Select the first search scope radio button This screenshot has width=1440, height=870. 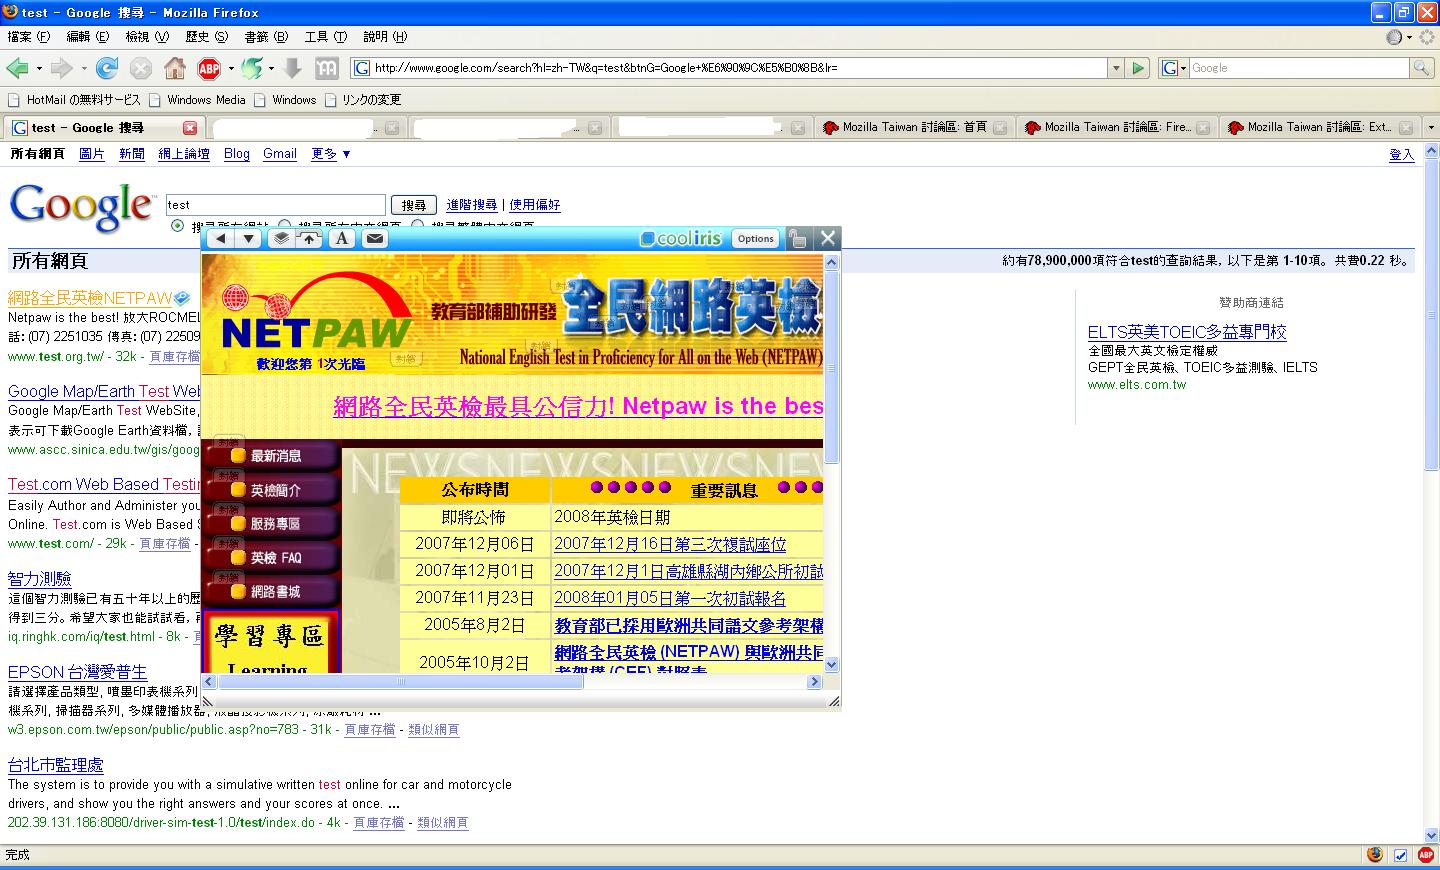point(178,226)
